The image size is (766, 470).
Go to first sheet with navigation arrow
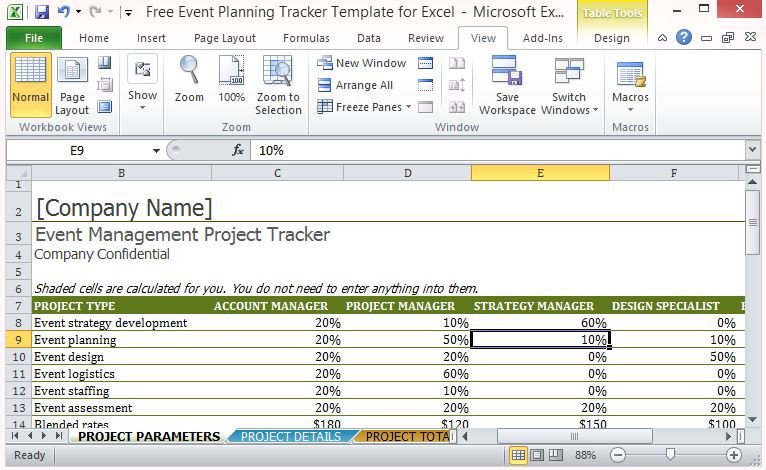[15, 436]
